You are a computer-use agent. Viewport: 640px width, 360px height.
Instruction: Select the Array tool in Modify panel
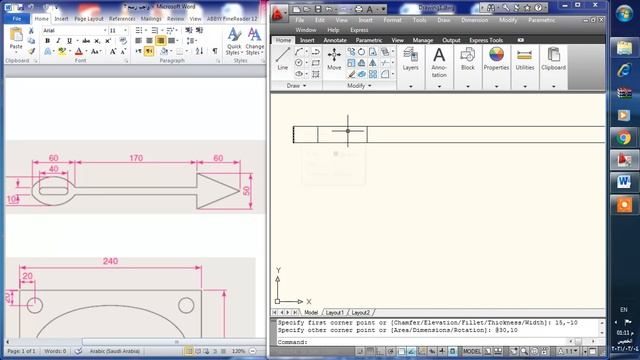click(x=373, y=74)
